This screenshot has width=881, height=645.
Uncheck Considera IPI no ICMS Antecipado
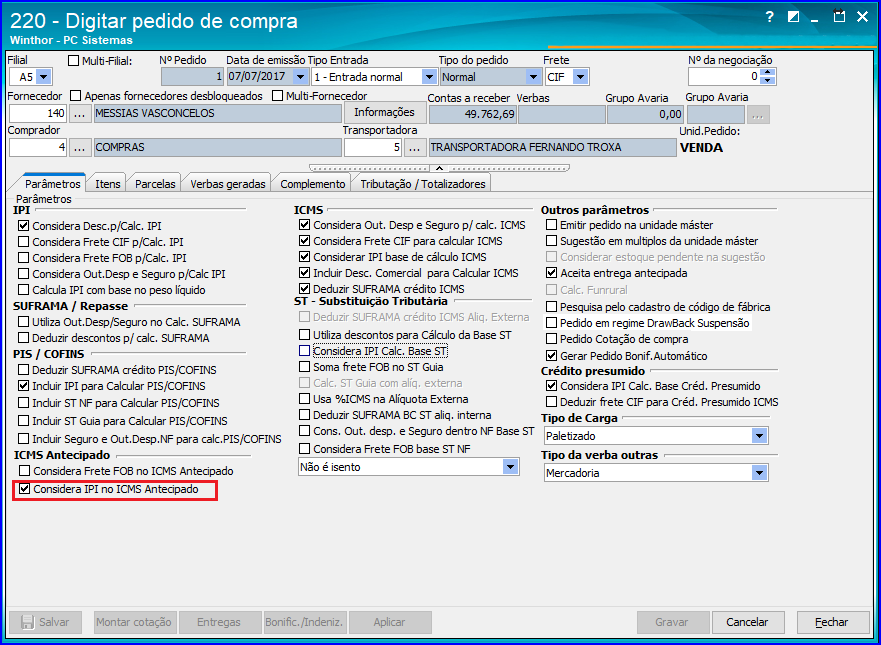24,489
